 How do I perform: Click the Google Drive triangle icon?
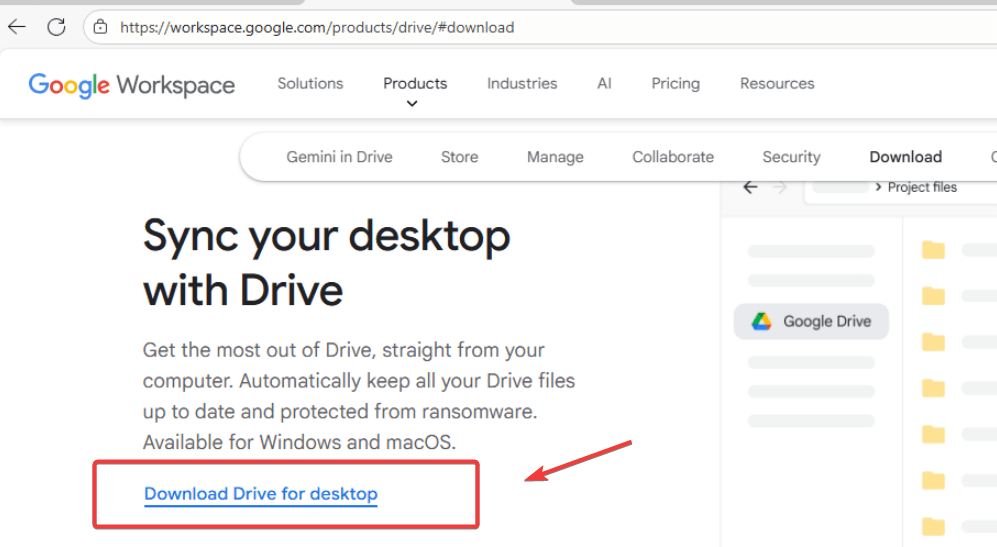click(x=762, y=321)
